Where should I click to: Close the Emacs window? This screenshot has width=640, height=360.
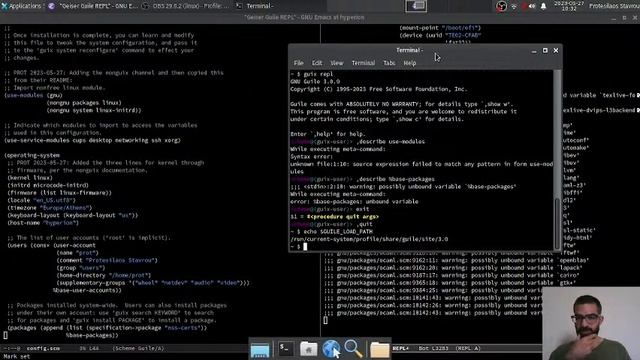tap(635, 18)
